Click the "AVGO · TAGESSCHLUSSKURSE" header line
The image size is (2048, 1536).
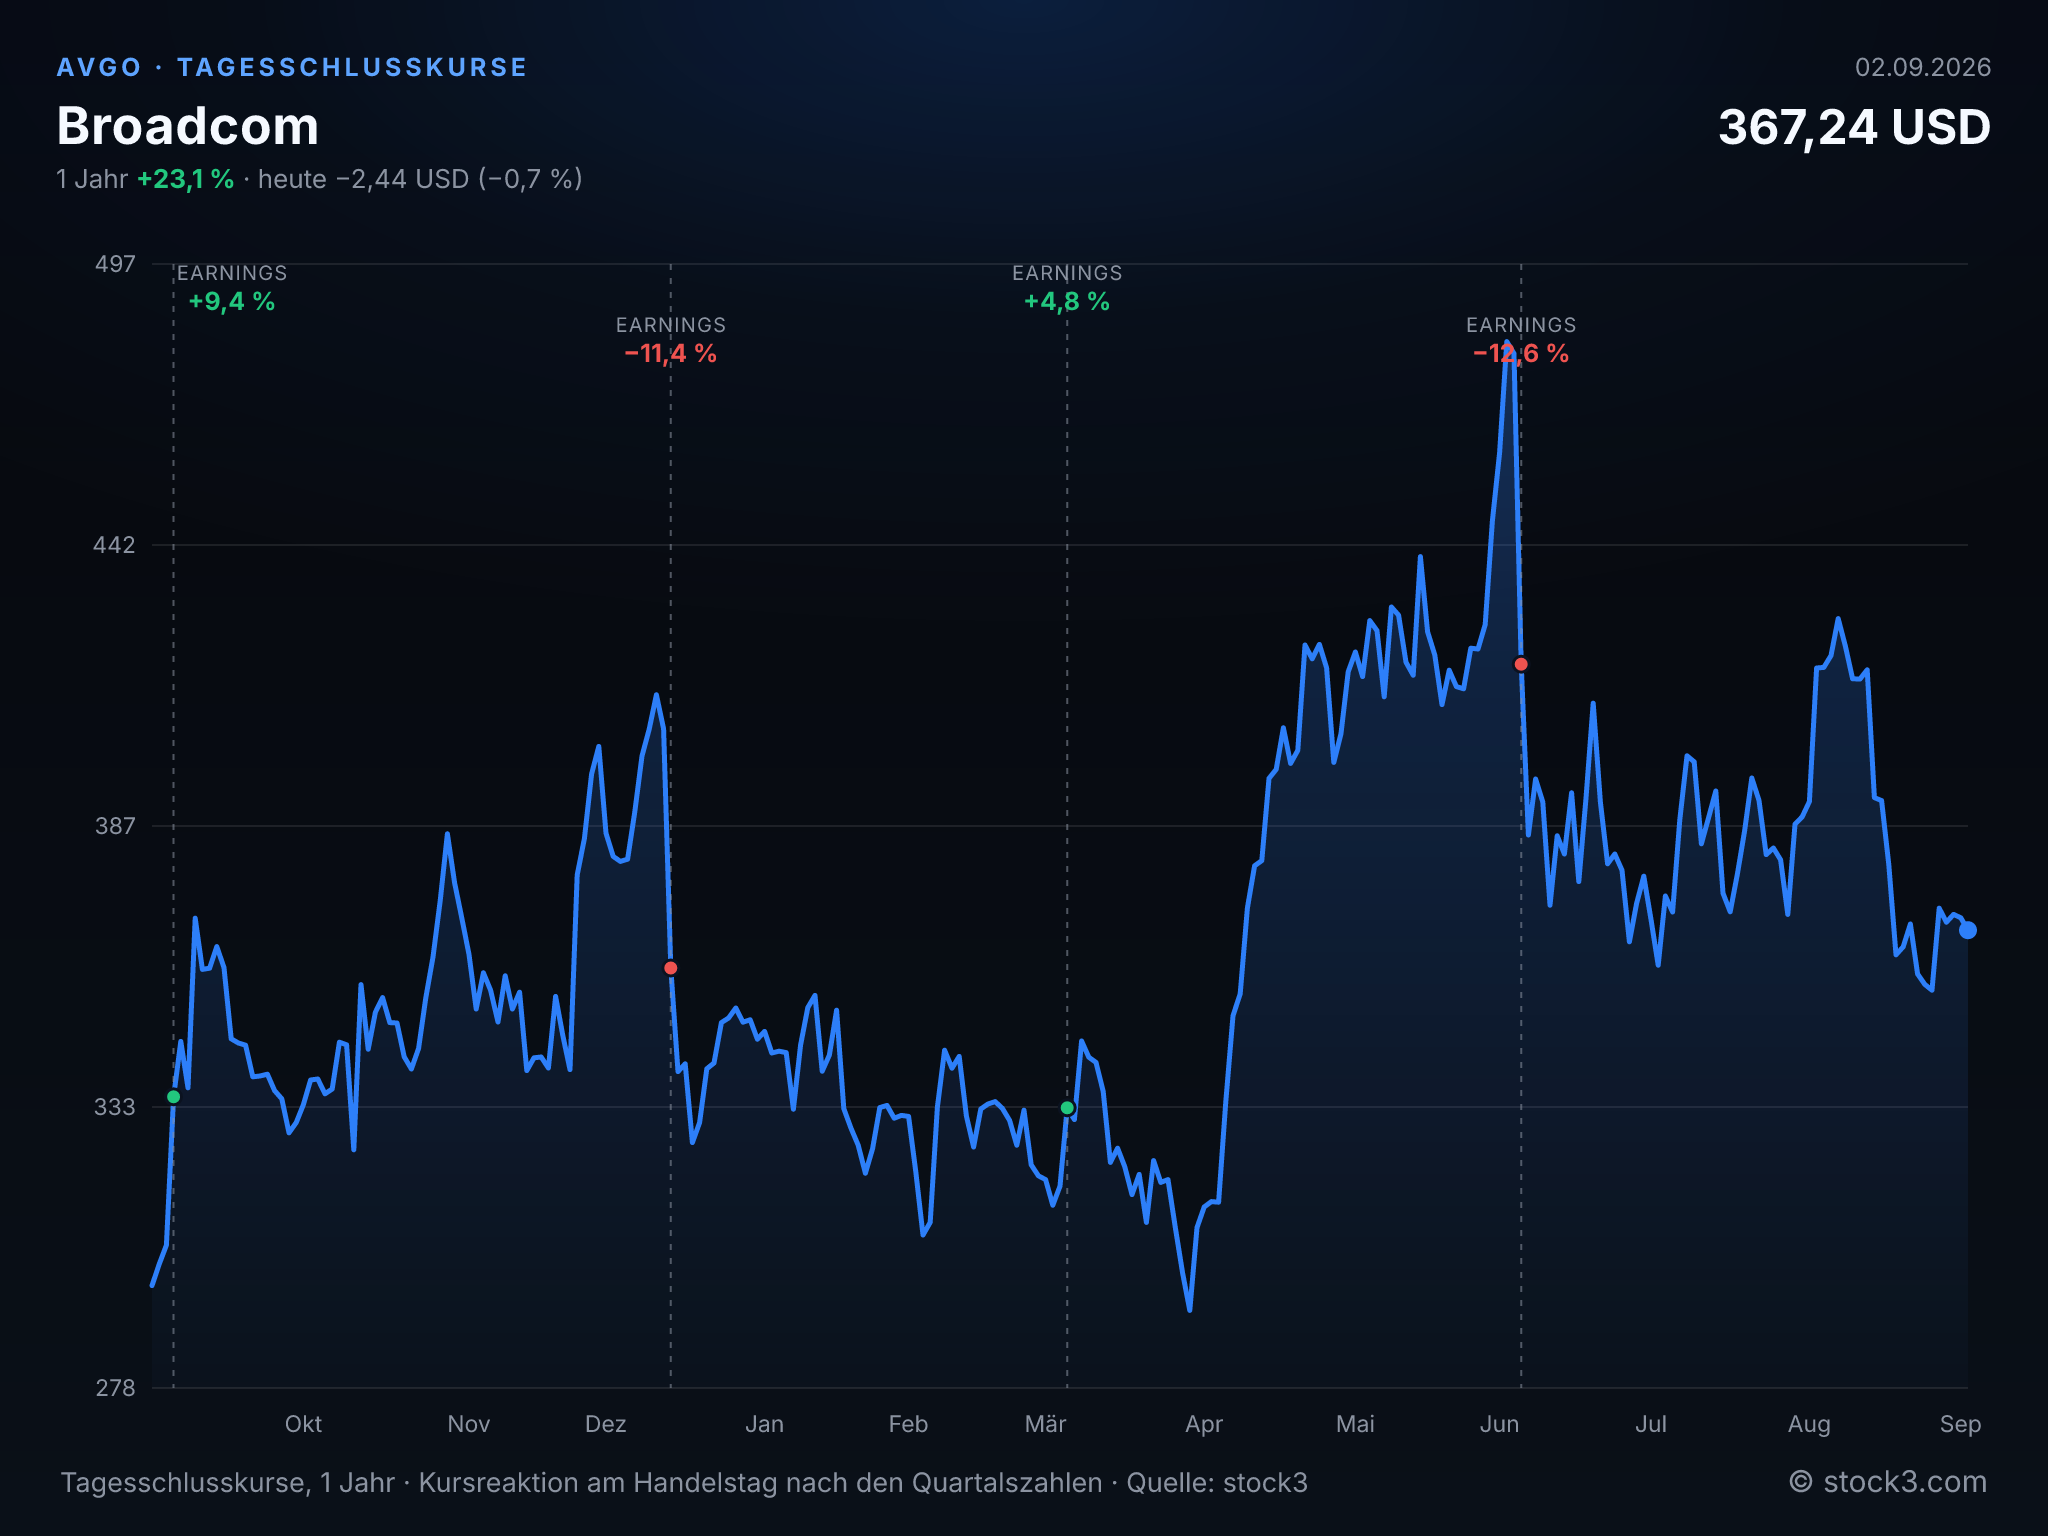click(292, 67)
